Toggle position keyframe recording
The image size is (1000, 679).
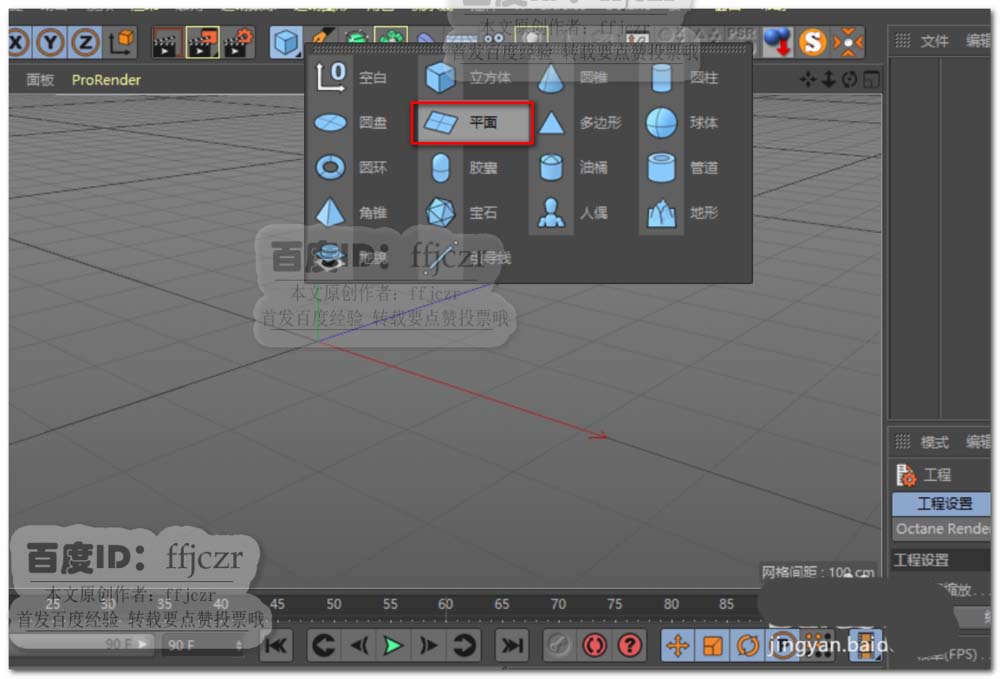pos(677,646)
